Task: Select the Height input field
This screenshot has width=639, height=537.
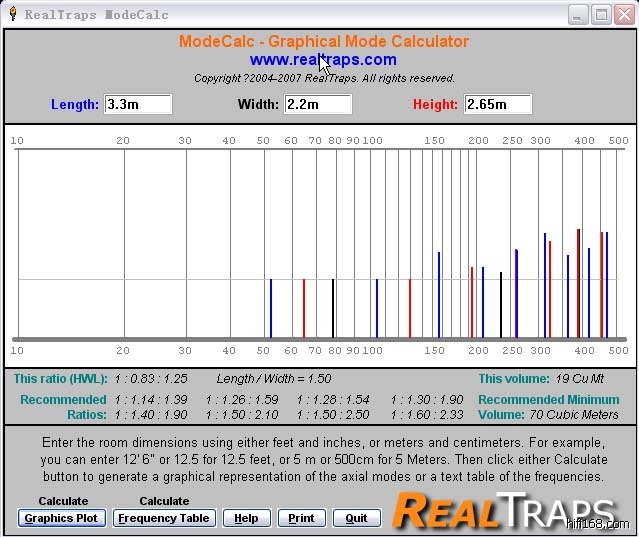Action: pyautogui.click(x=497, y=104)
